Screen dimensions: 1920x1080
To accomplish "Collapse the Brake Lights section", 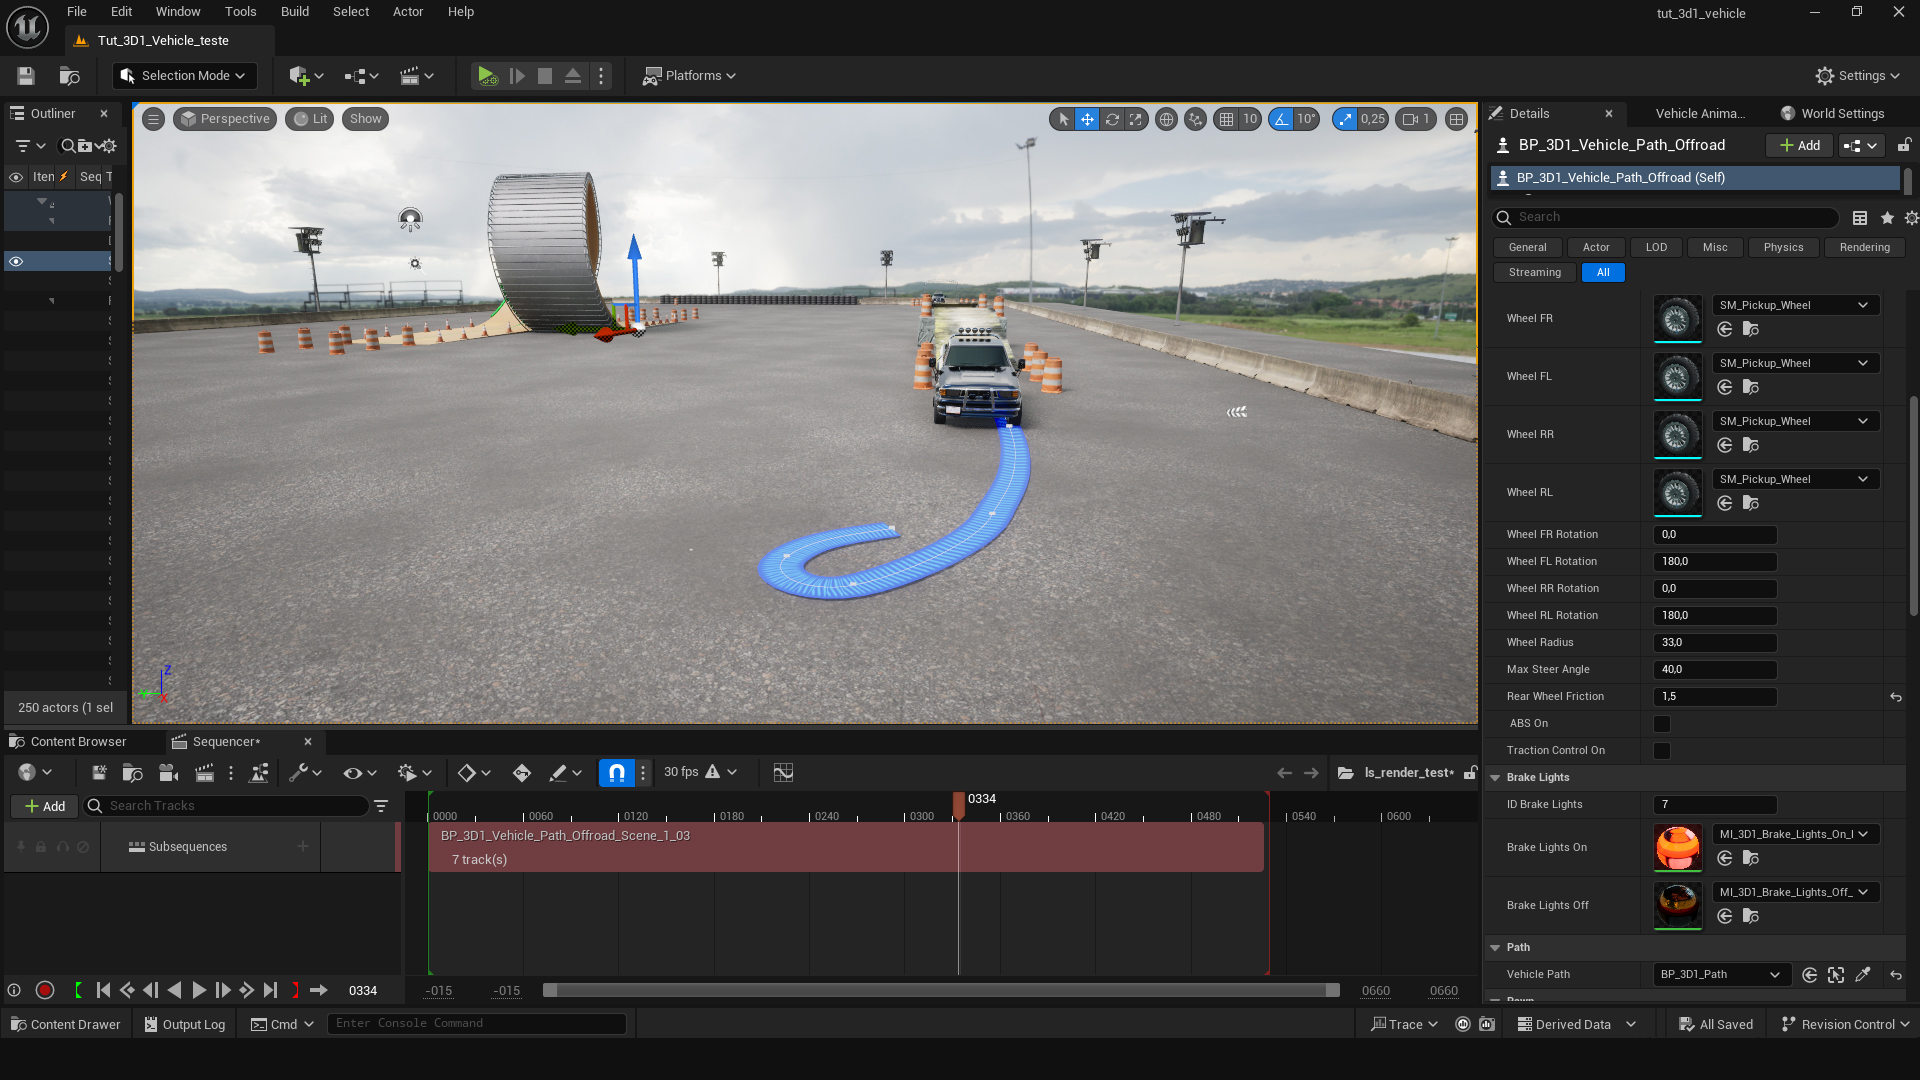I will click(x=1495, y=778).
